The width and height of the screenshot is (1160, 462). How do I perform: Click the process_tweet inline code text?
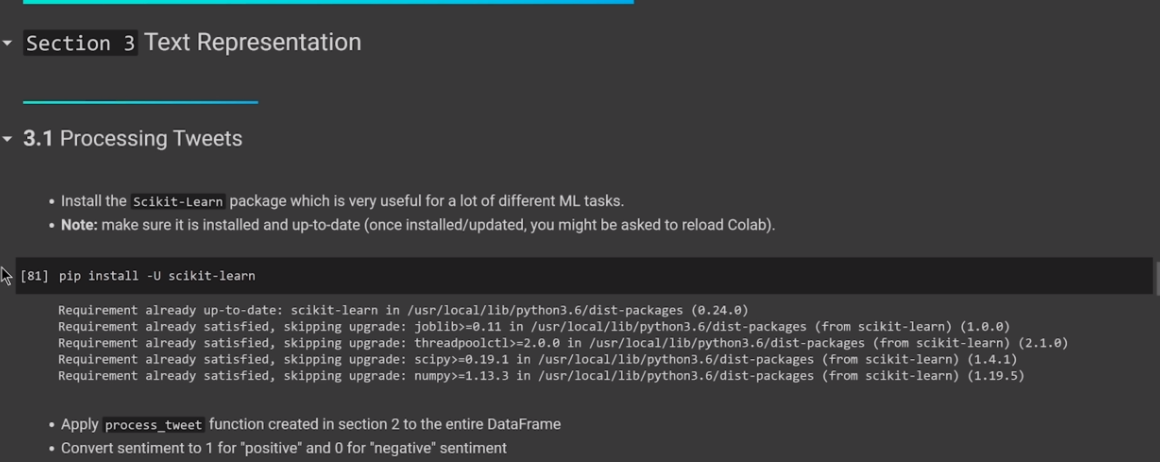[x=153, y=425]
